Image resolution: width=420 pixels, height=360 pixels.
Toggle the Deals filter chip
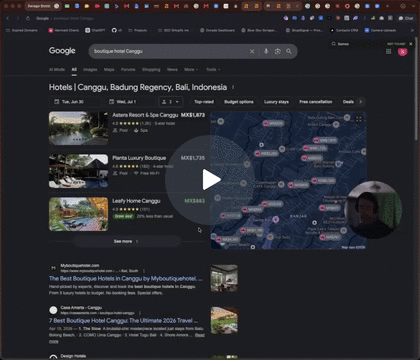pos(348,102)
